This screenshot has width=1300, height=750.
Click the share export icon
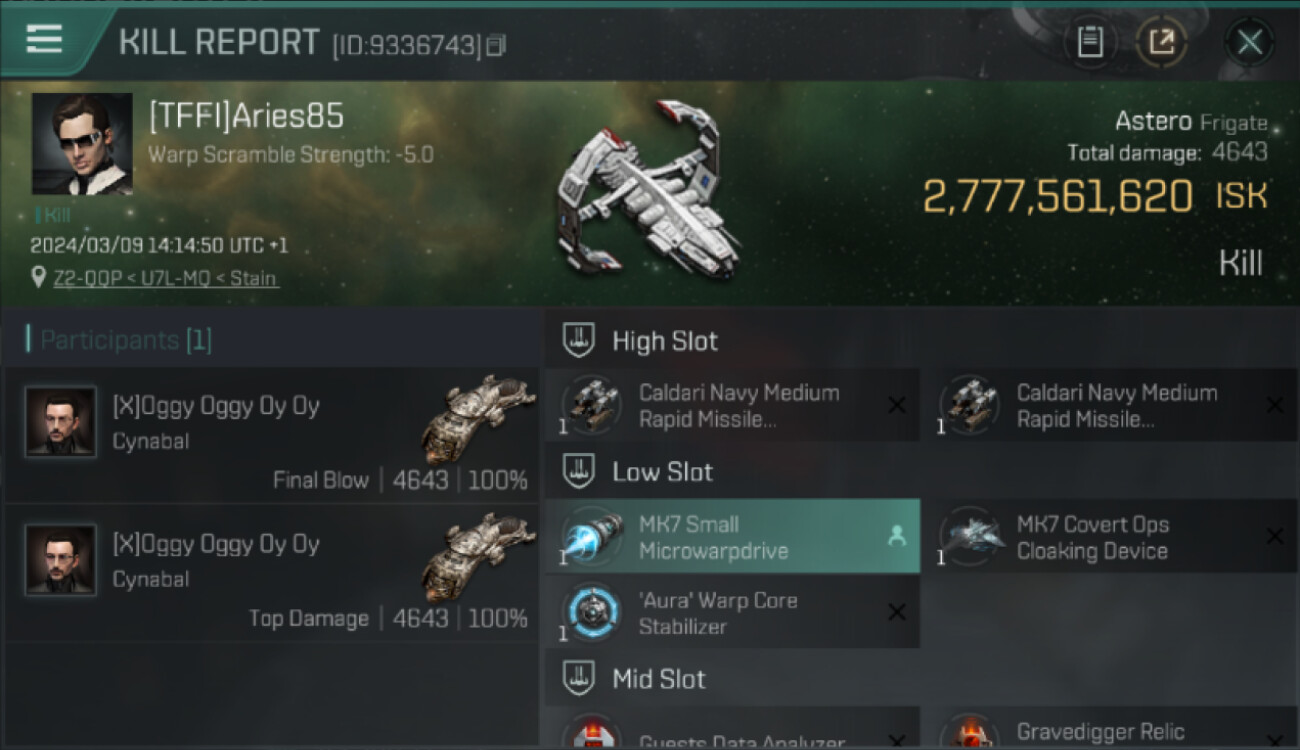(x=1162, y=42)
